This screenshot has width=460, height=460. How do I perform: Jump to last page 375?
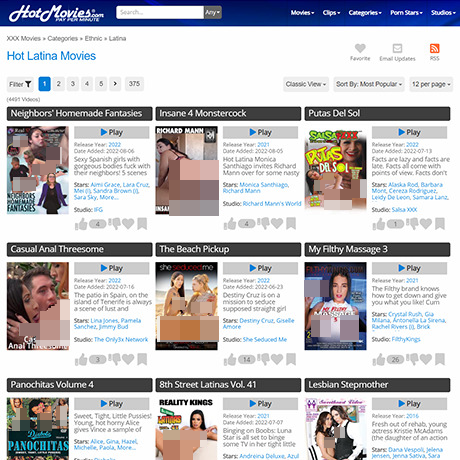point(134,84)
